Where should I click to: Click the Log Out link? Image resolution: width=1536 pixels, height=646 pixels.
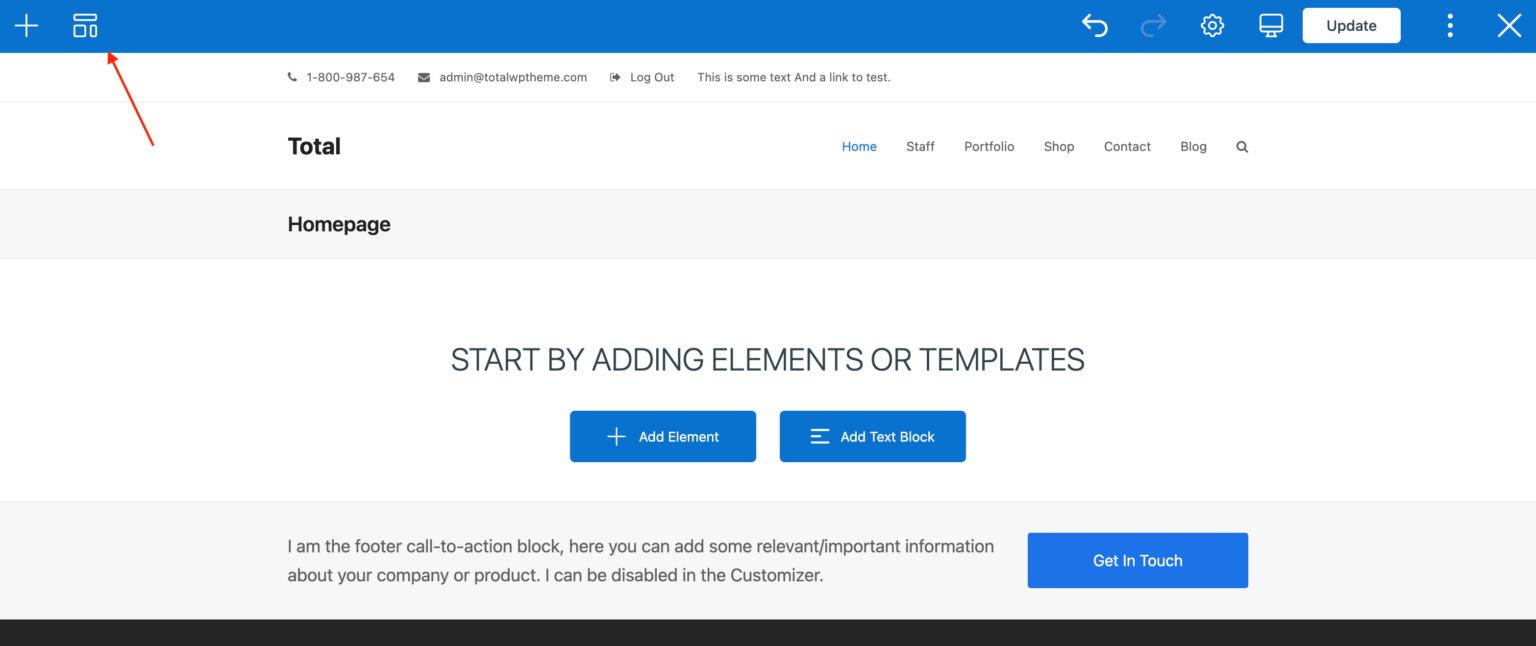click(651, 77)
